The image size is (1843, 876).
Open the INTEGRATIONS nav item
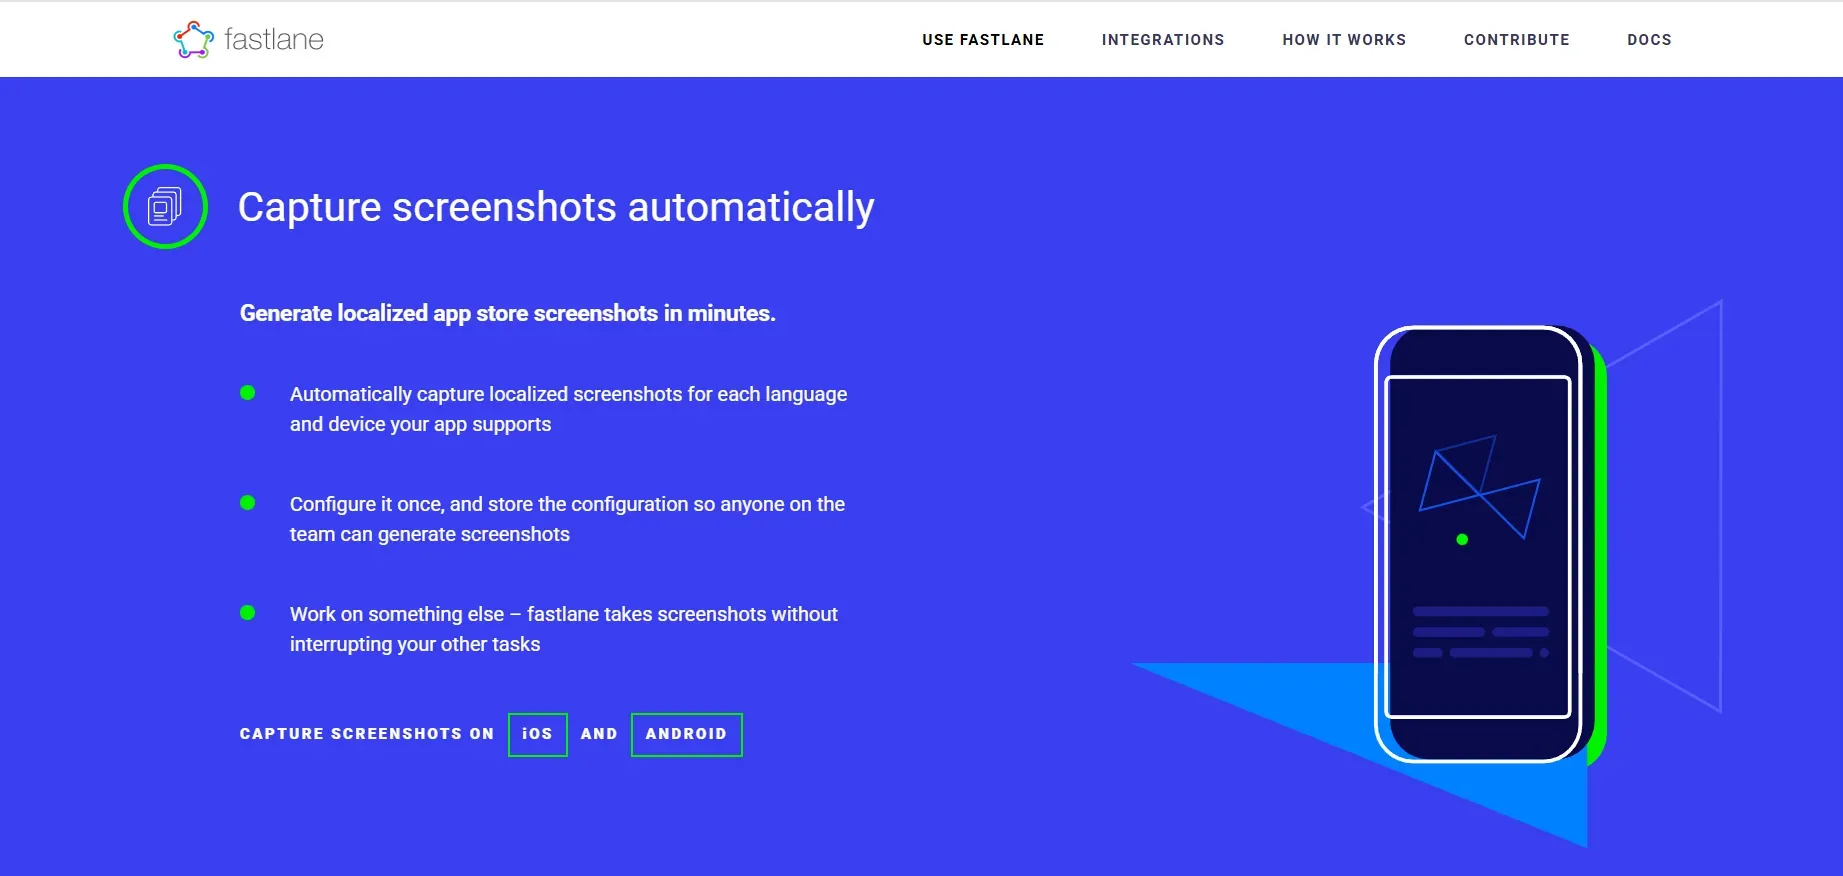tap(1163, 40)
